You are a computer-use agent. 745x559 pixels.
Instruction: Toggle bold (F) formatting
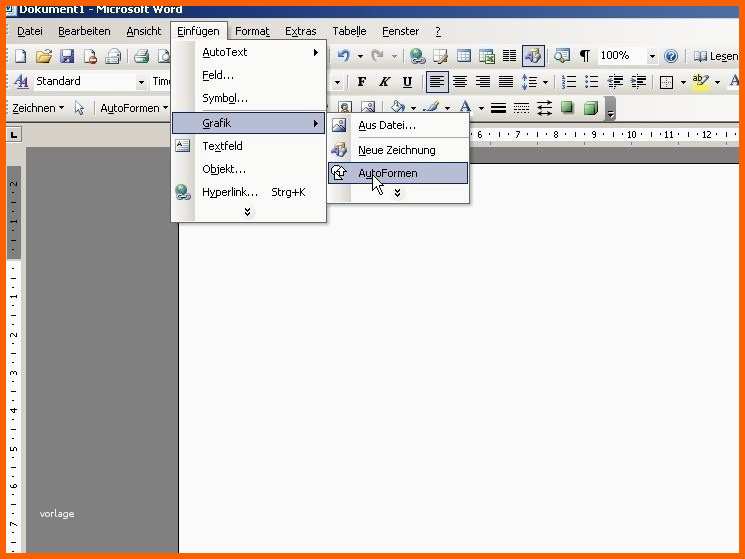[x=362, y=82]
